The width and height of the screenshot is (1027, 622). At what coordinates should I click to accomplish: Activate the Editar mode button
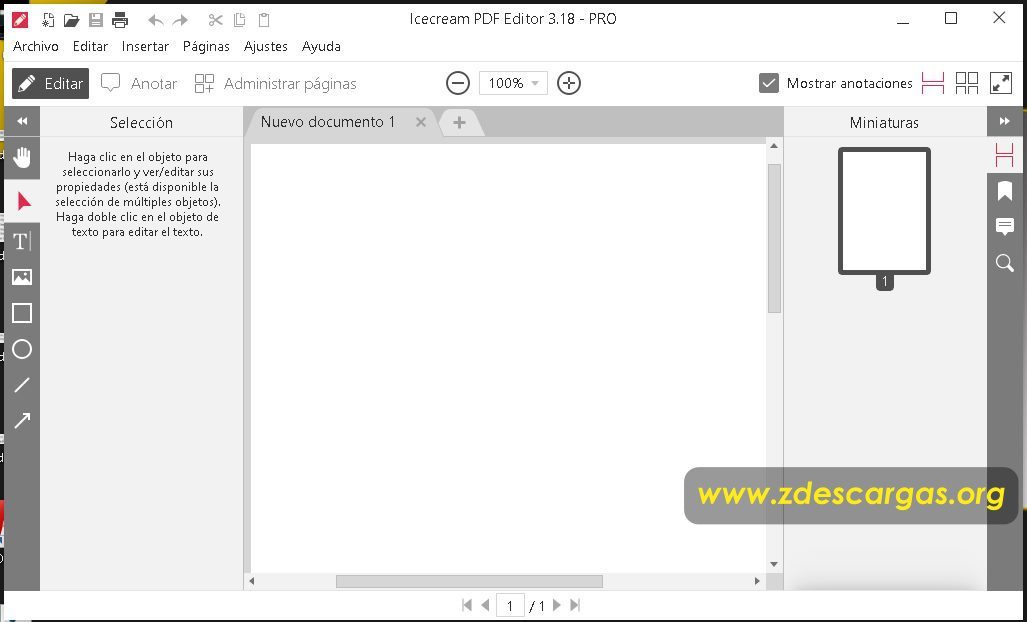click(x=50, y=83)
